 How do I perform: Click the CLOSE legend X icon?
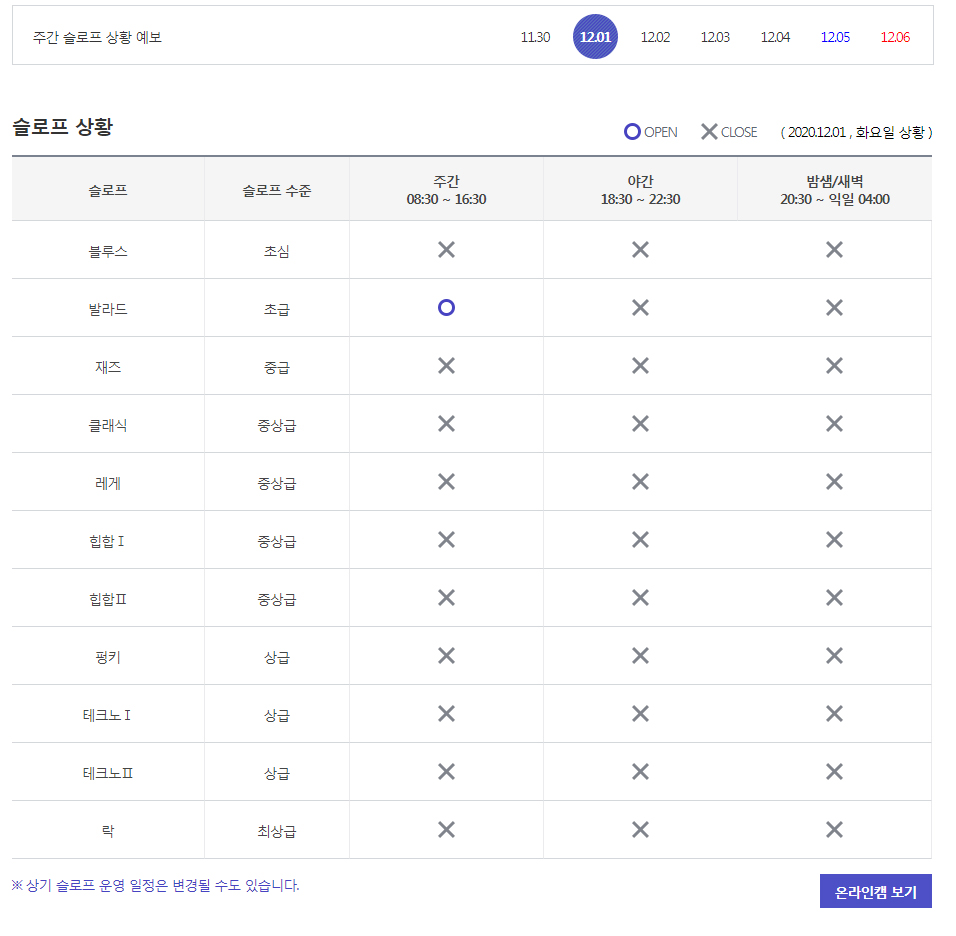click(x=709, y=132)
